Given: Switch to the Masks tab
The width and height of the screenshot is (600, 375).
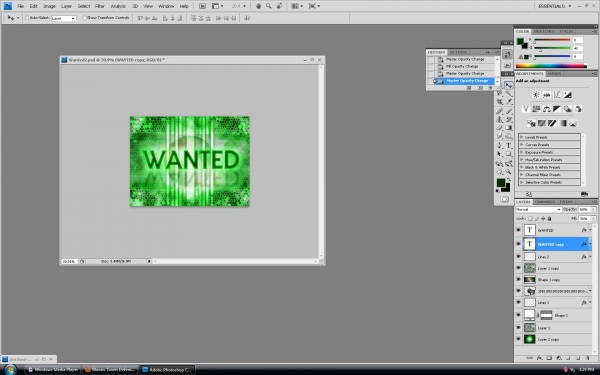Looking at the screenshot, I should pyautogui.click(x=554, y=73).
